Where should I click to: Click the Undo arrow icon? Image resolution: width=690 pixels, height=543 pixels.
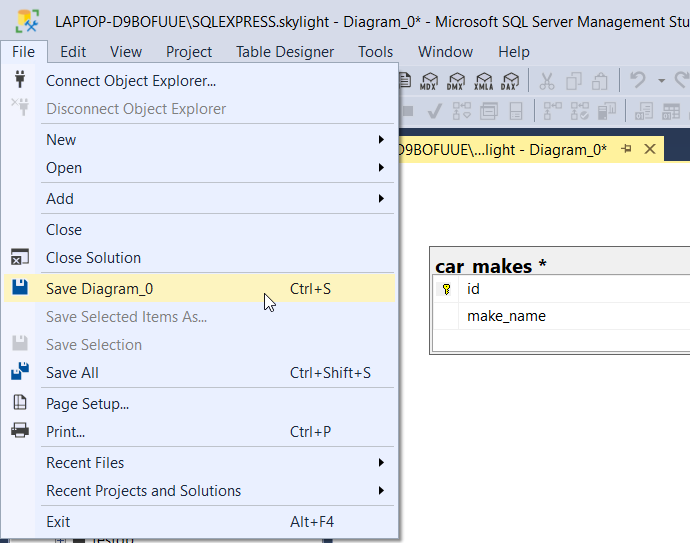click(636, 82)
